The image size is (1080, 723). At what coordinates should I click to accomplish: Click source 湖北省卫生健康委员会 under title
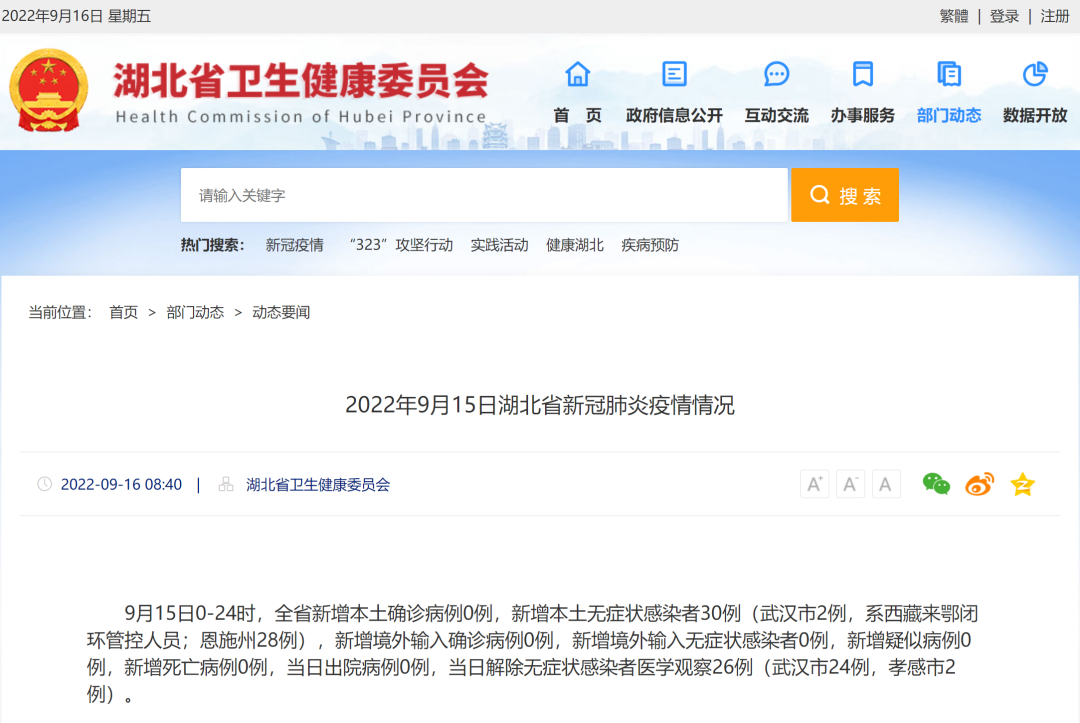(x=318, y=485)
